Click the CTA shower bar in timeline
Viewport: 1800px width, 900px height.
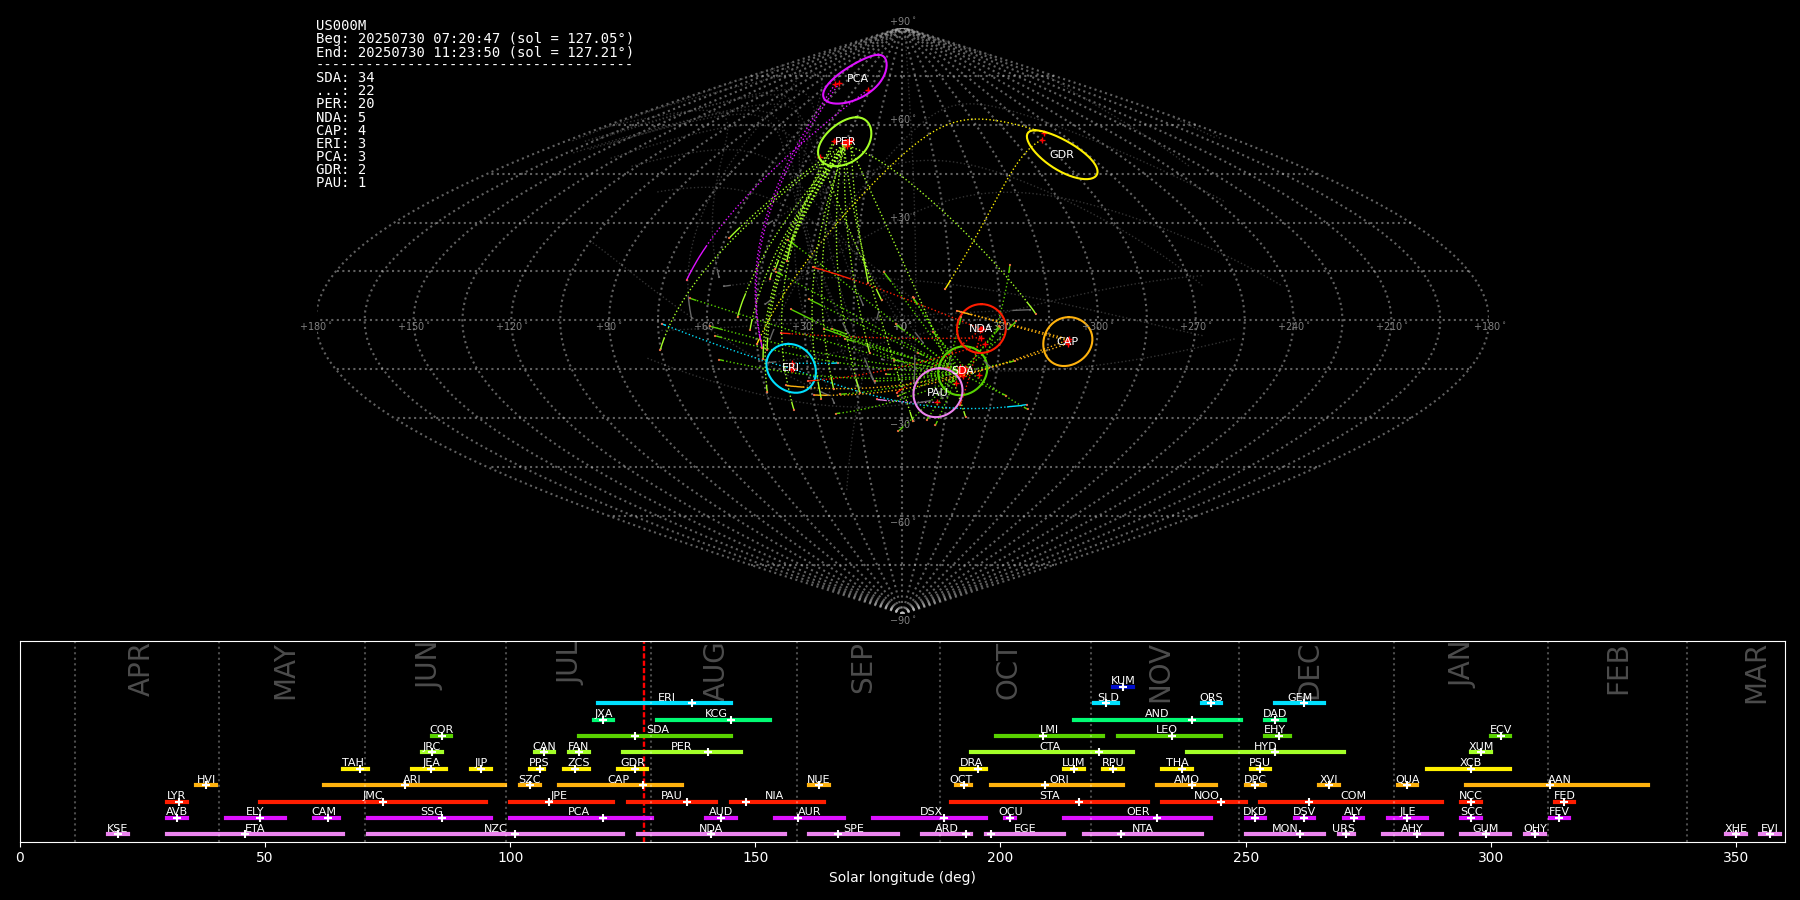click(1052, 752)
